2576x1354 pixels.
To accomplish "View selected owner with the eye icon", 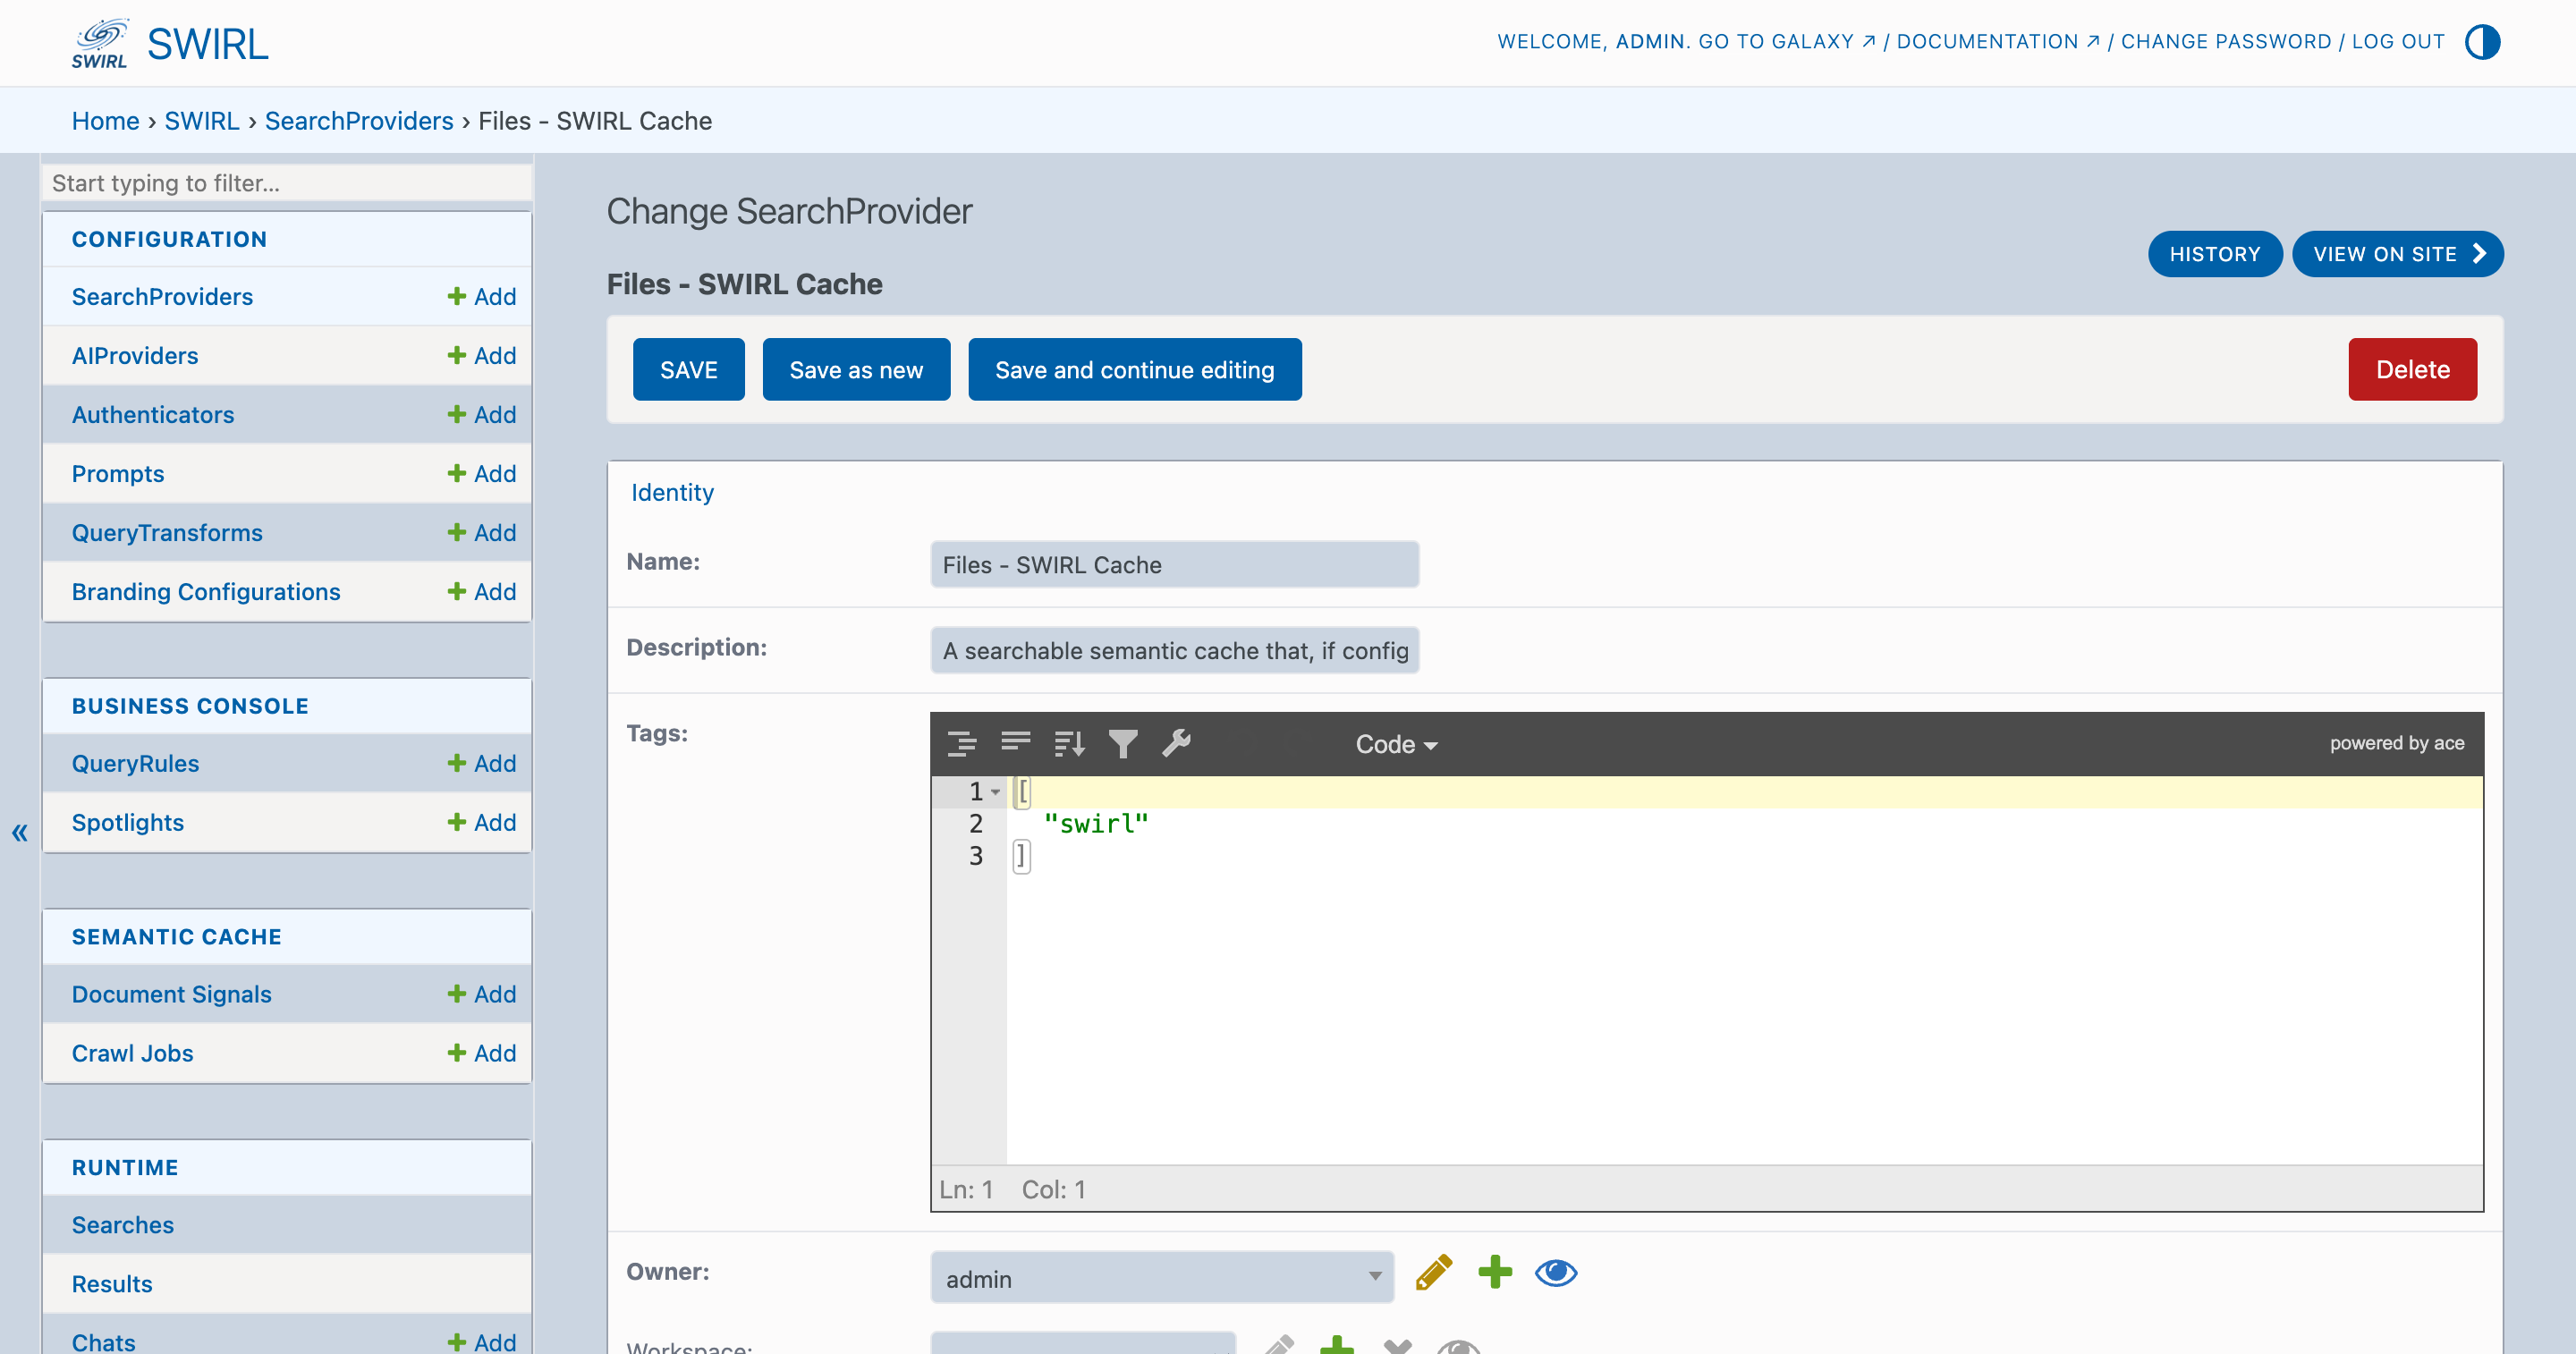I will (1556, 1273).
